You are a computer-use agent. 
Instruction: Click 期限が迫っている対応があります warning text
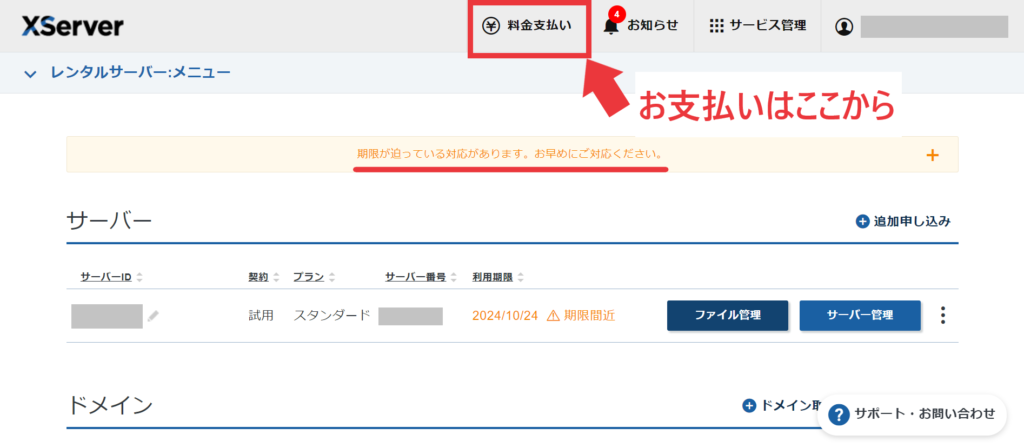coord(511,155)
